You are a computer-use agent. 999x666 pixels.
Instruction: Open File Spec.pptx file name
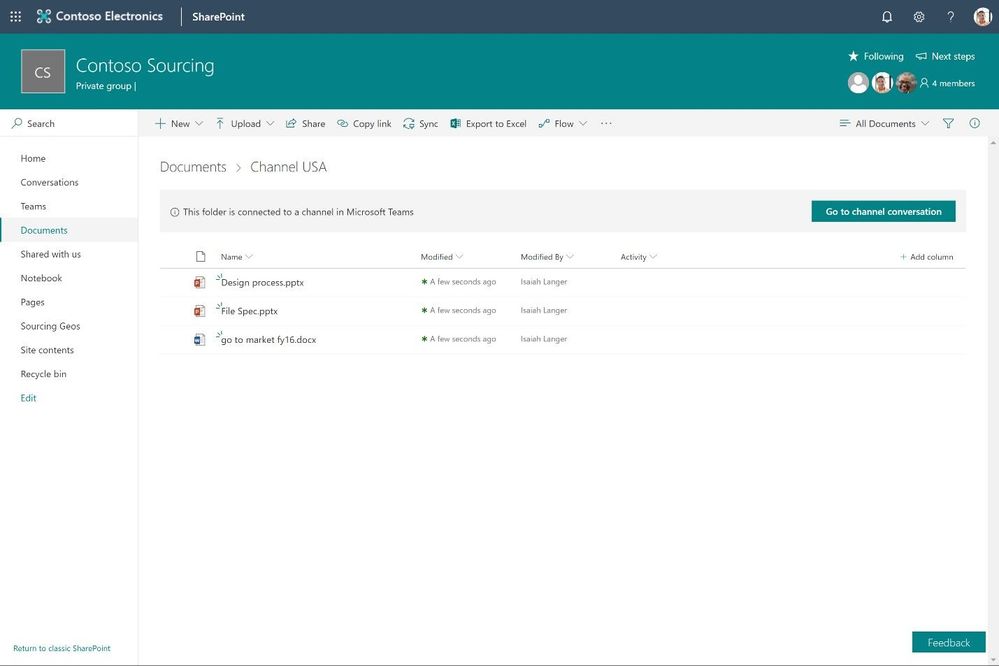249,311
